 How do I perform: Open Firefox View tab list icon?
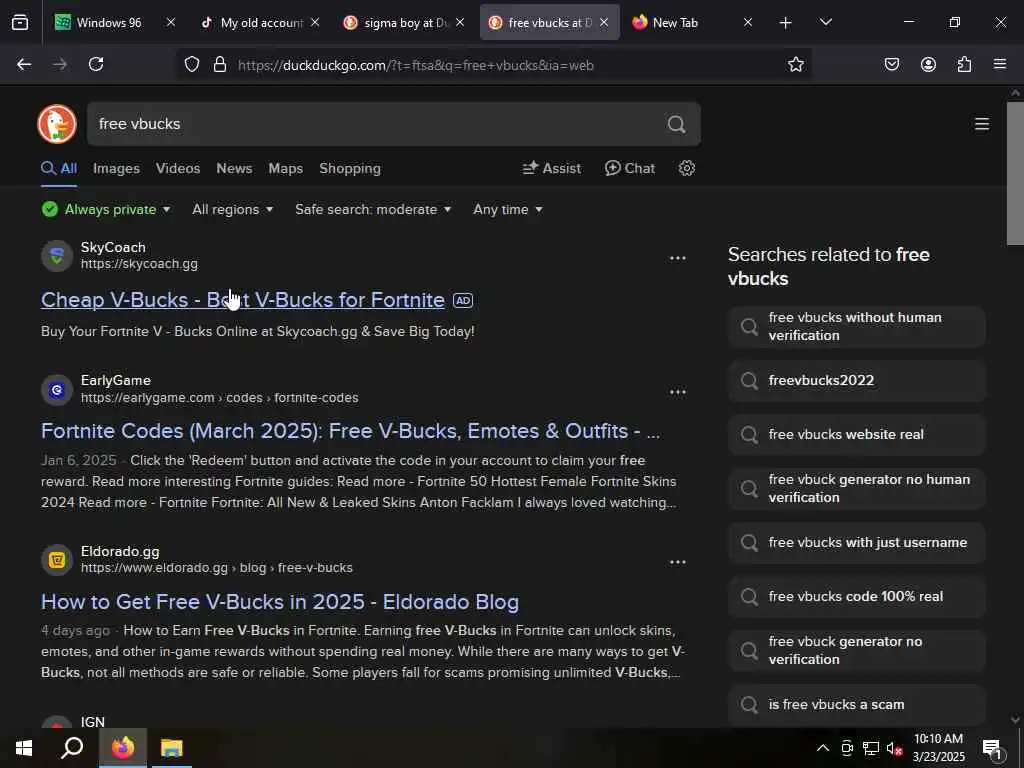[20, 22]
